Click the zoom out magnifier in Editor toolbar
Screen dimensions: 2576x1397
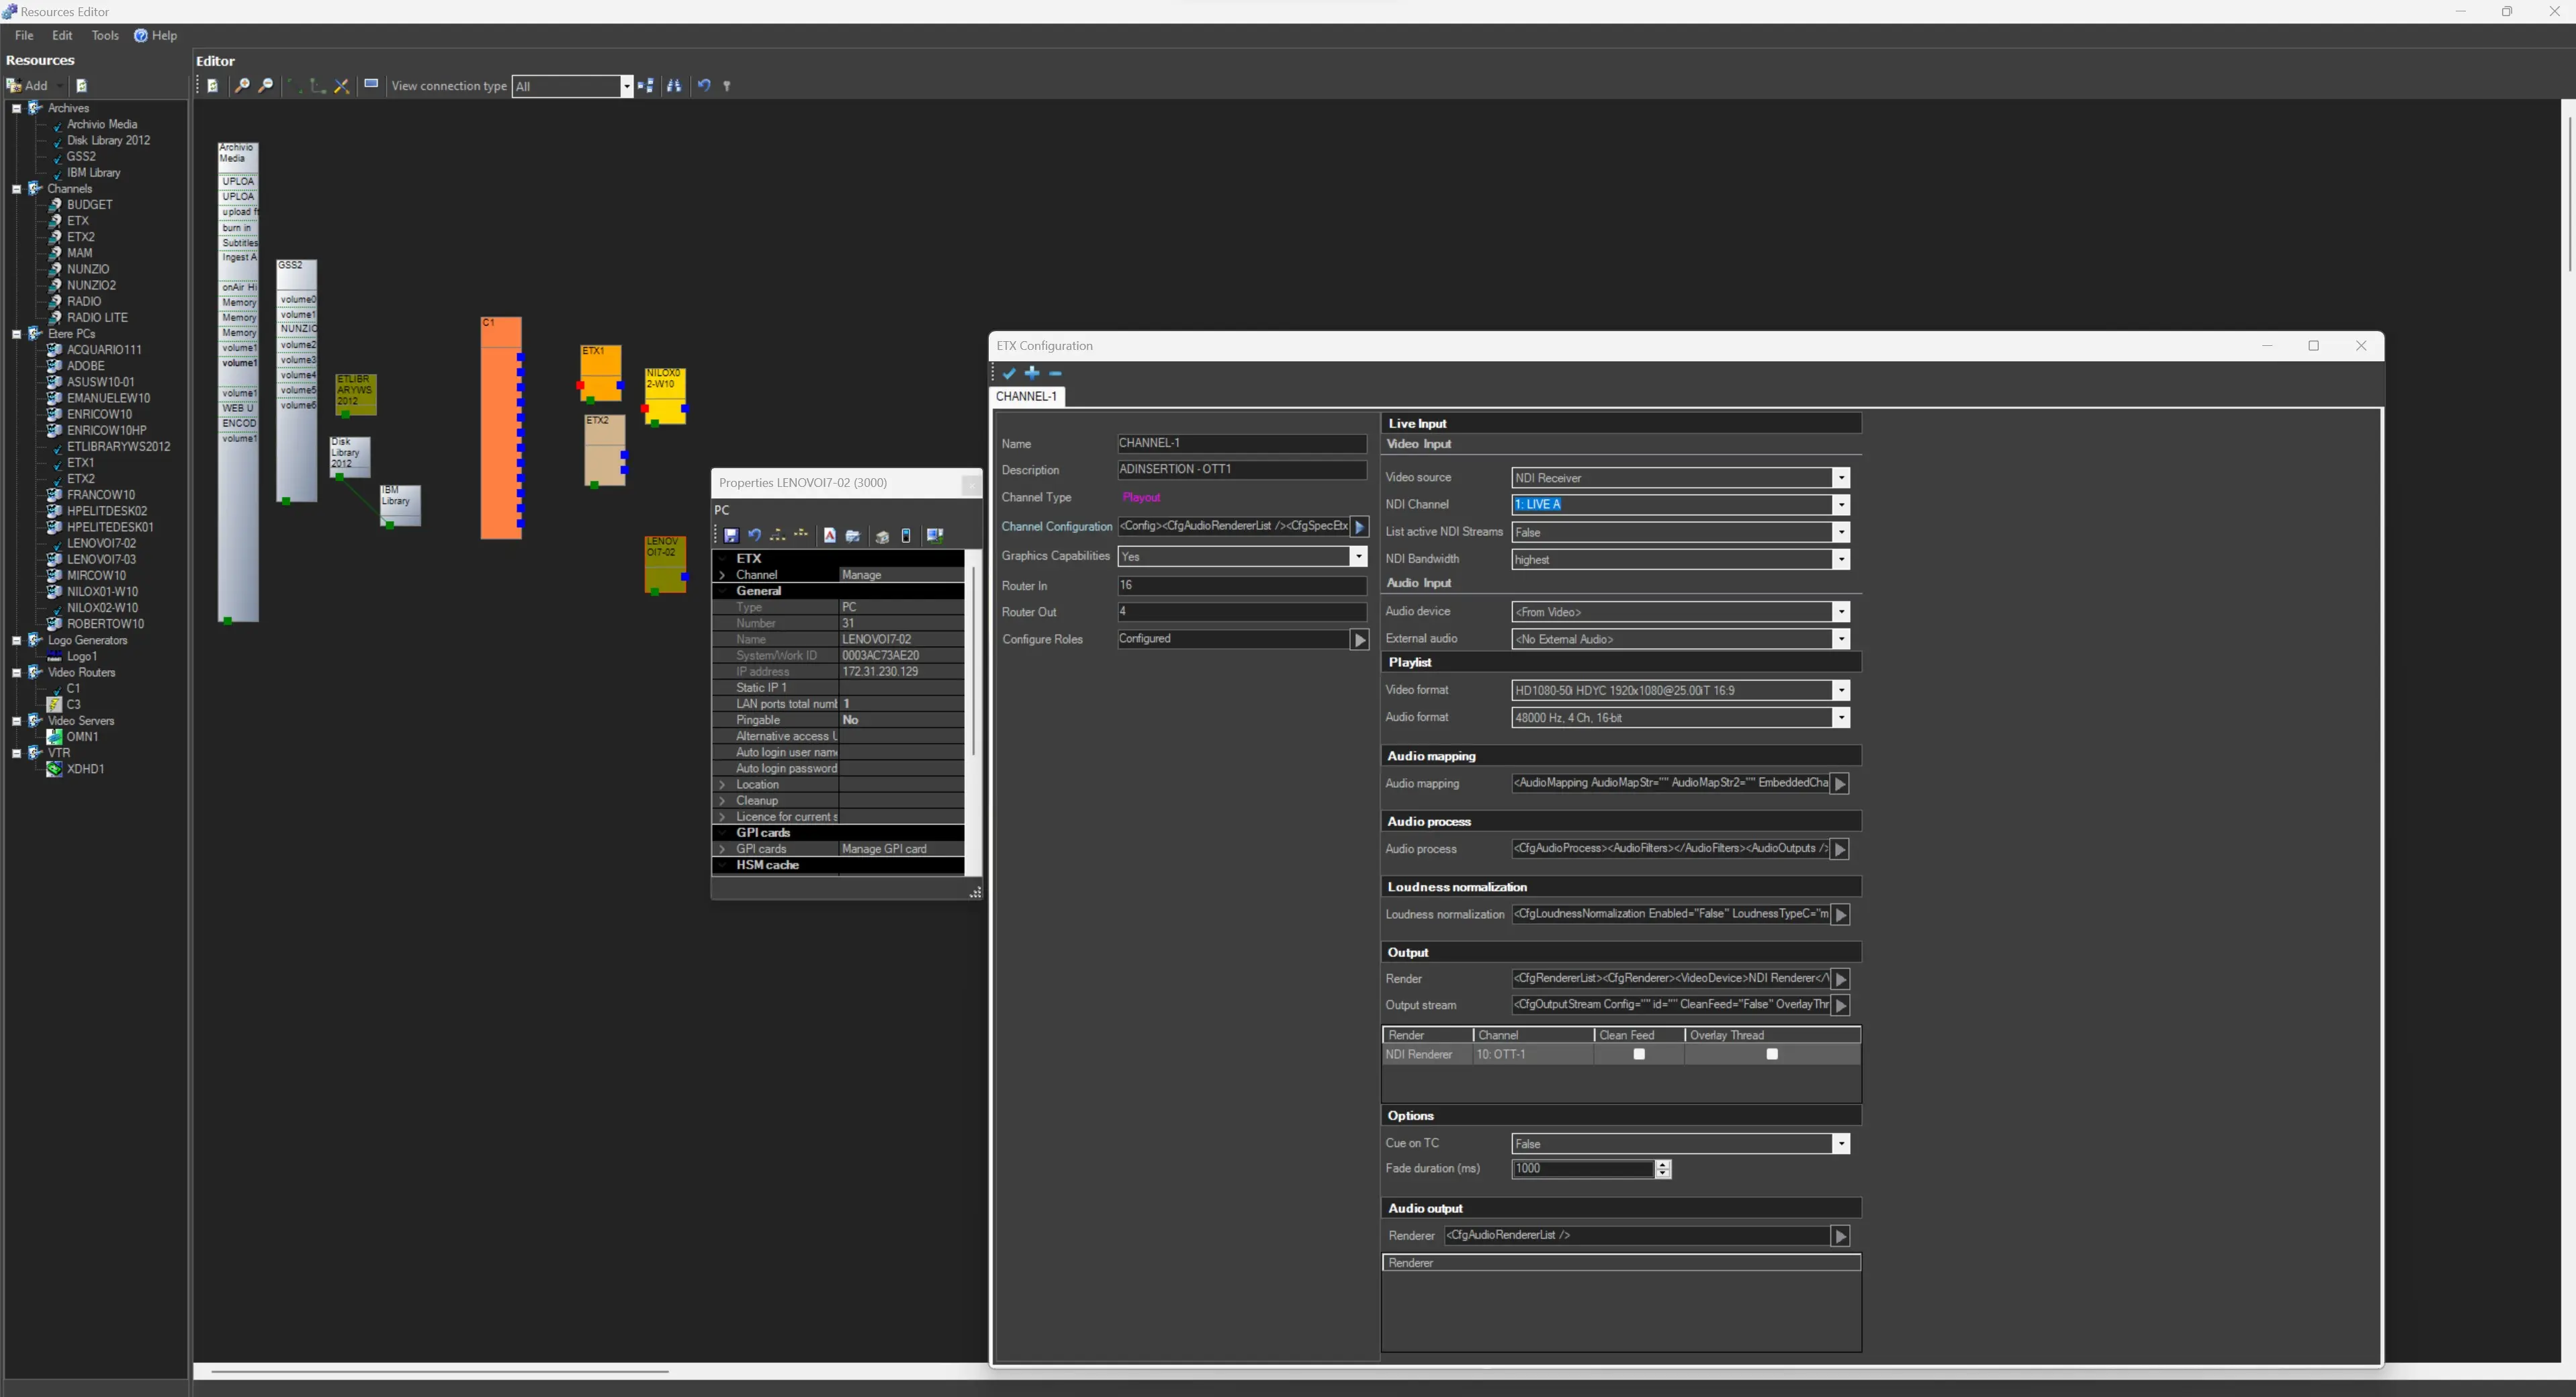point(265,86)
